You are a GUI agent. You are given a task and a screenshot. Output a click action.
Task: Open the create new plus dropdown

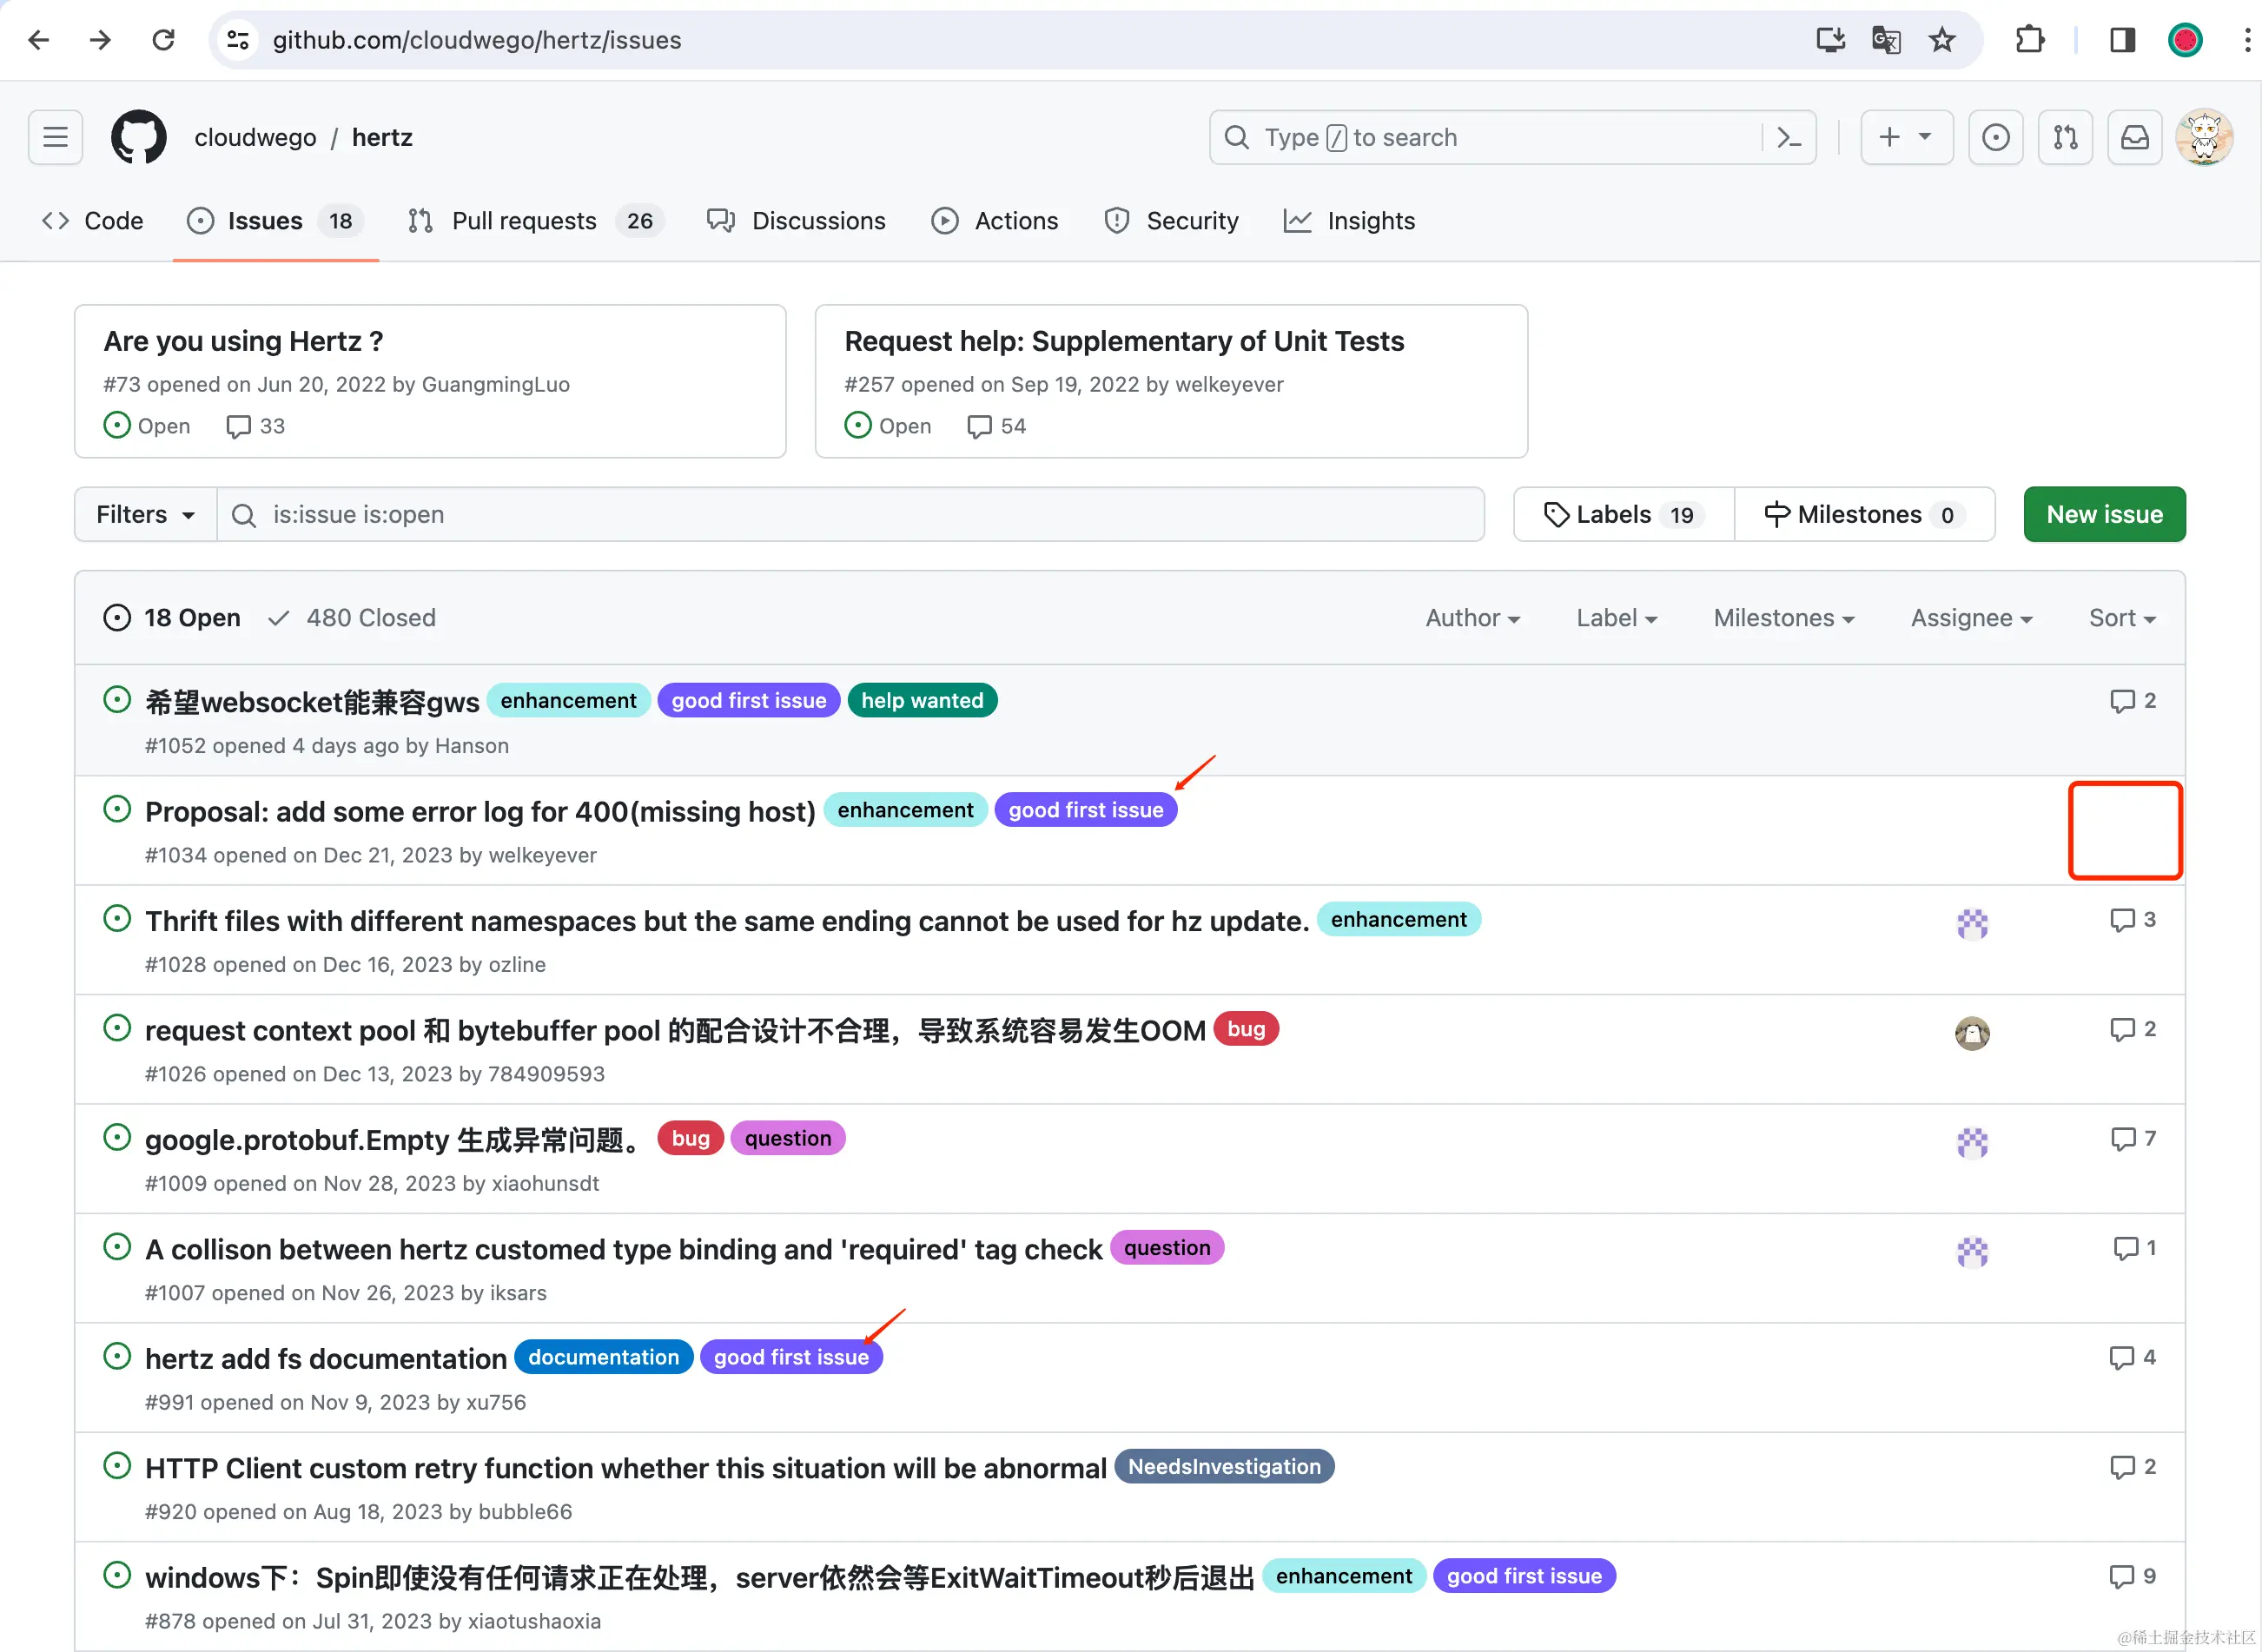tap(1905, 137)
